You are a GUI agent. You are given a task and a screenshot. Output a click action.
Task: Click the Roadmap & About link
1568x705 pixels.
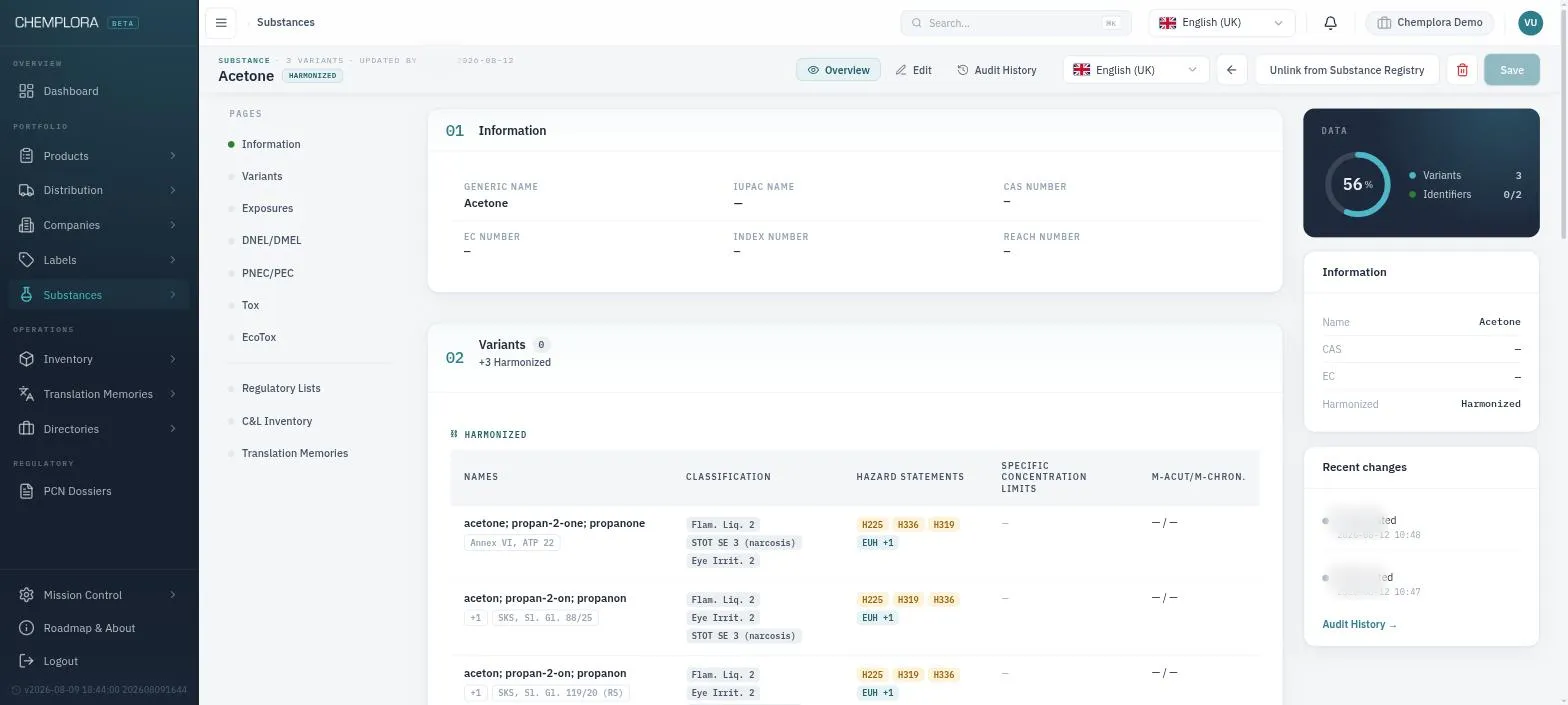(89, 628)
